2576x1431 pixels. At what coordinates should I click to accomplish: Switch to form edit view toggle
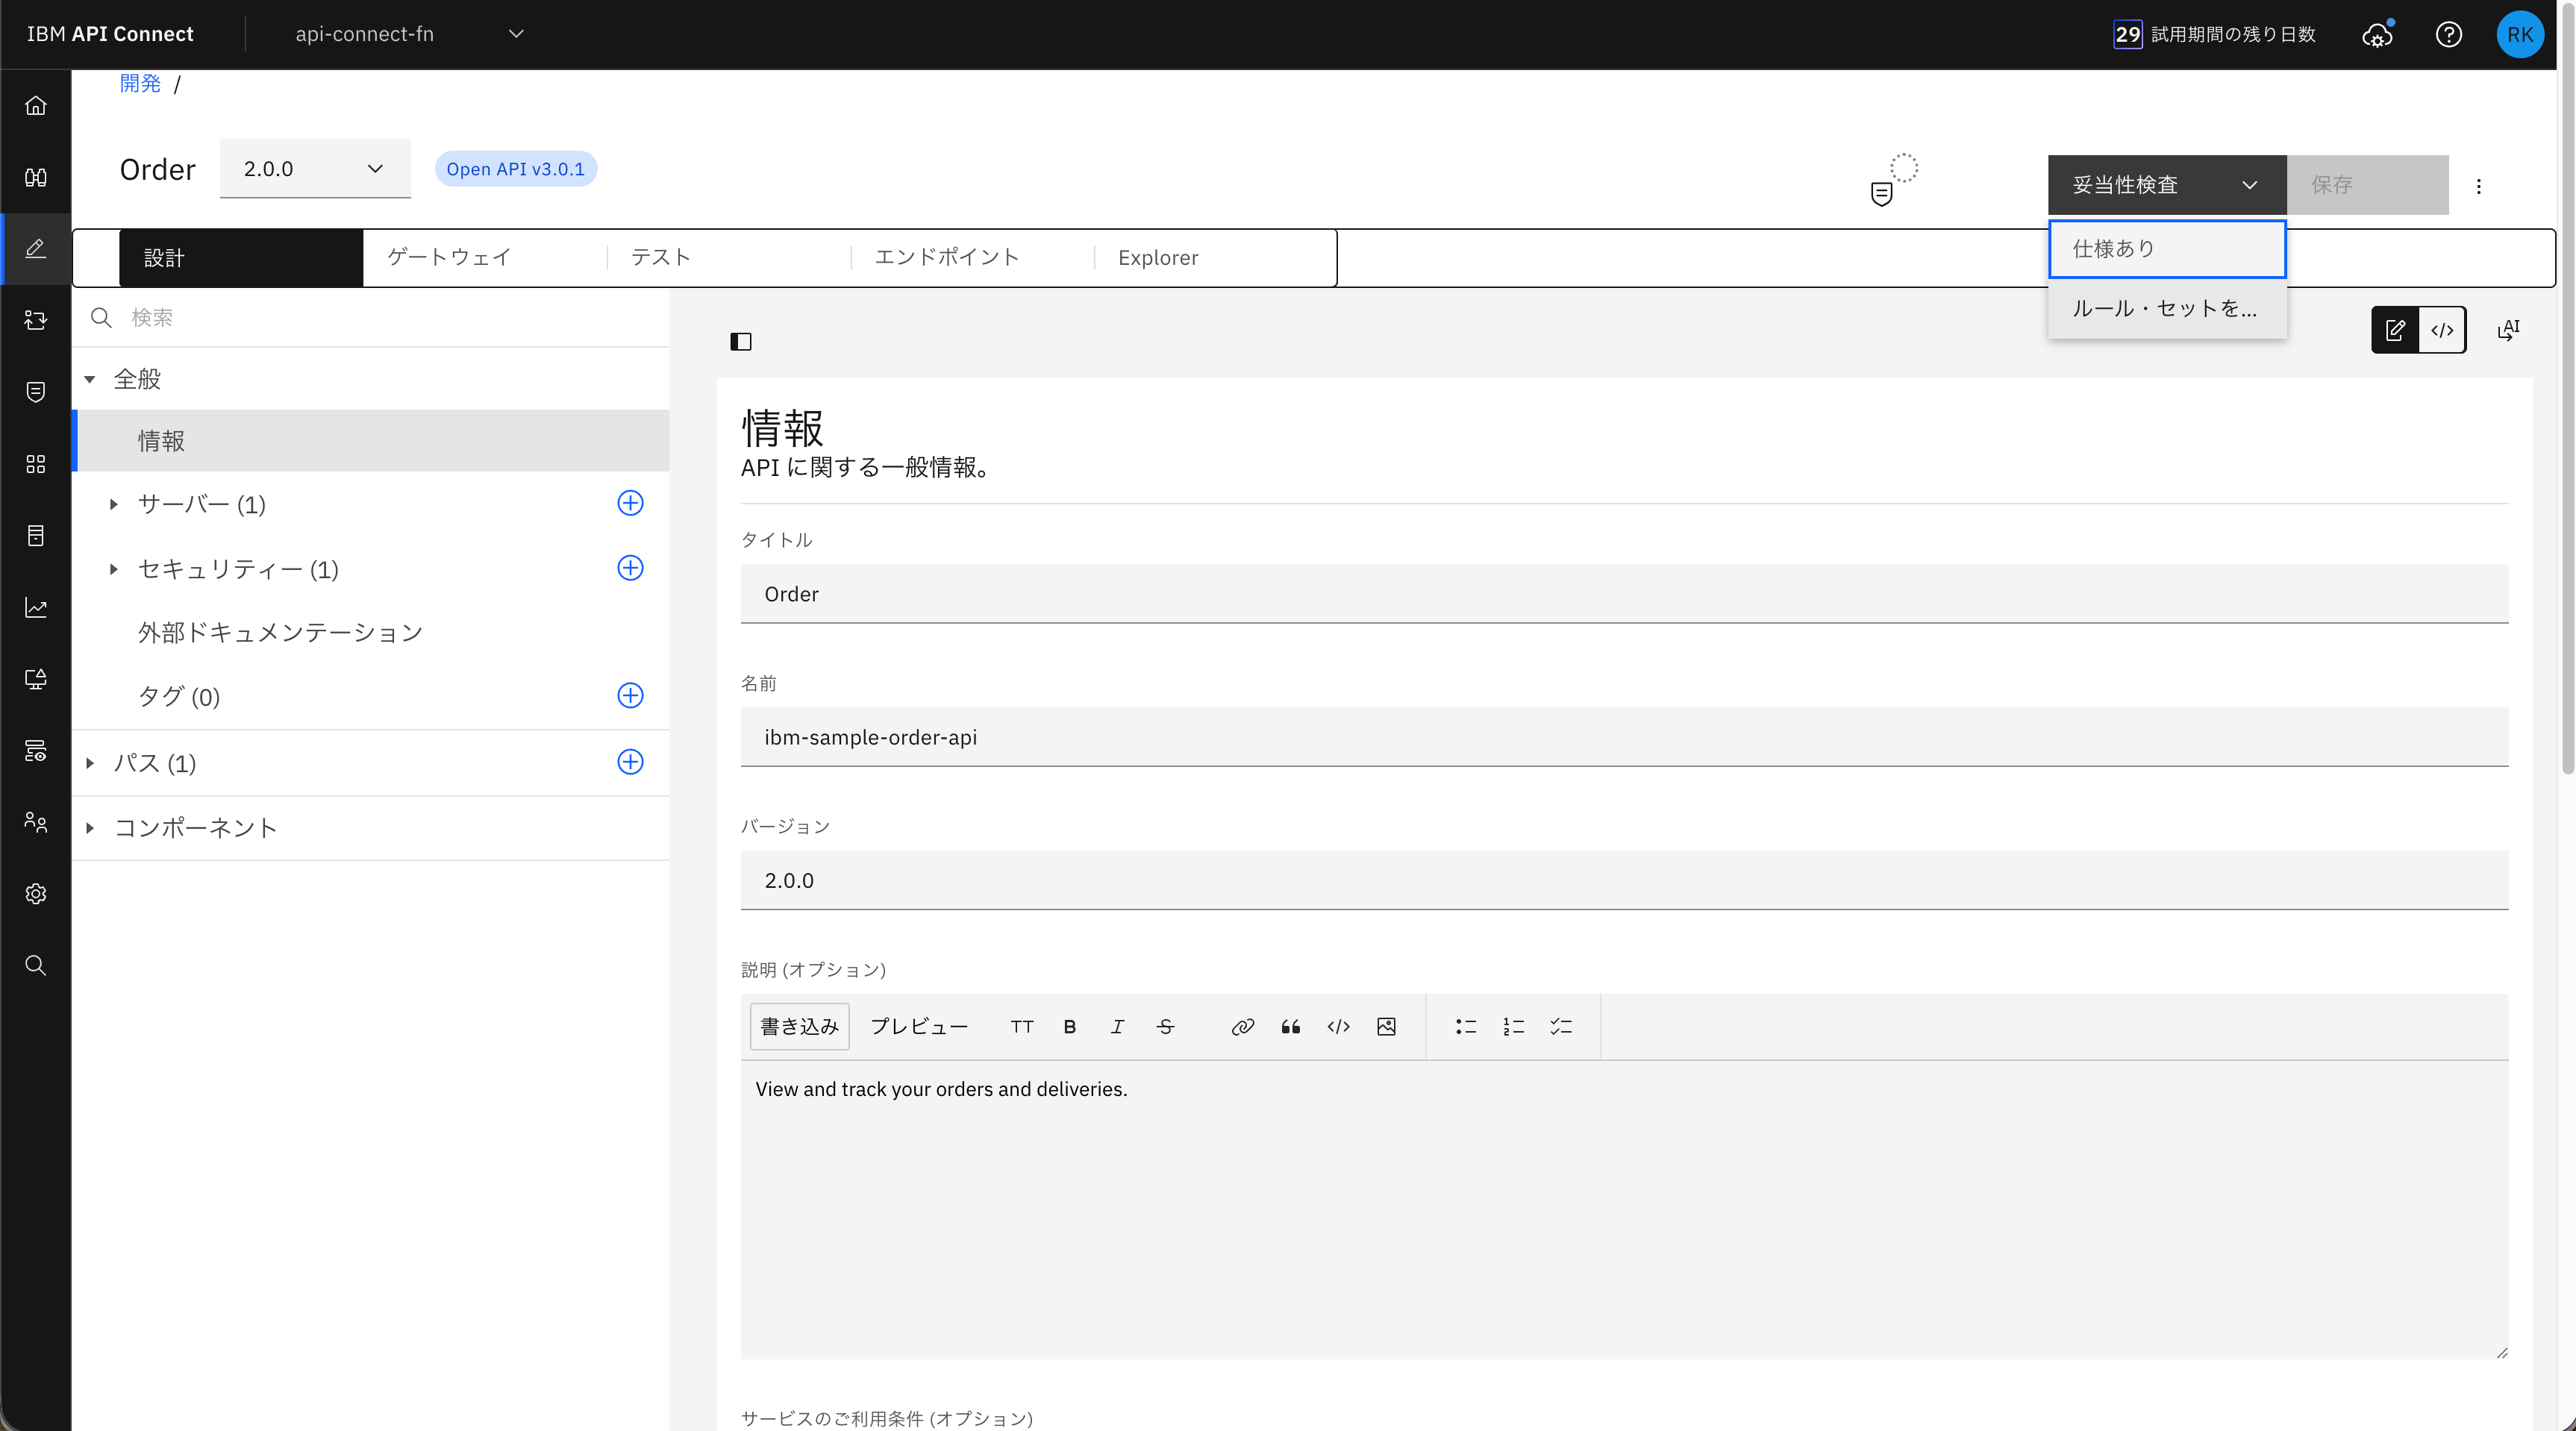coord(2395,330)
